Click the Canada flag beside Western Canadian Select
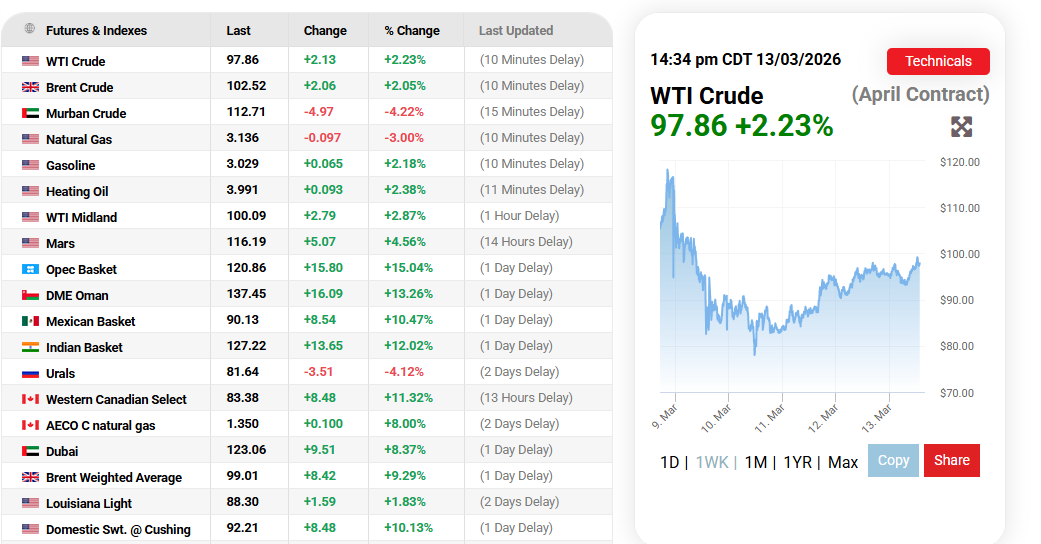1041x544 pixels. point(30,399)
